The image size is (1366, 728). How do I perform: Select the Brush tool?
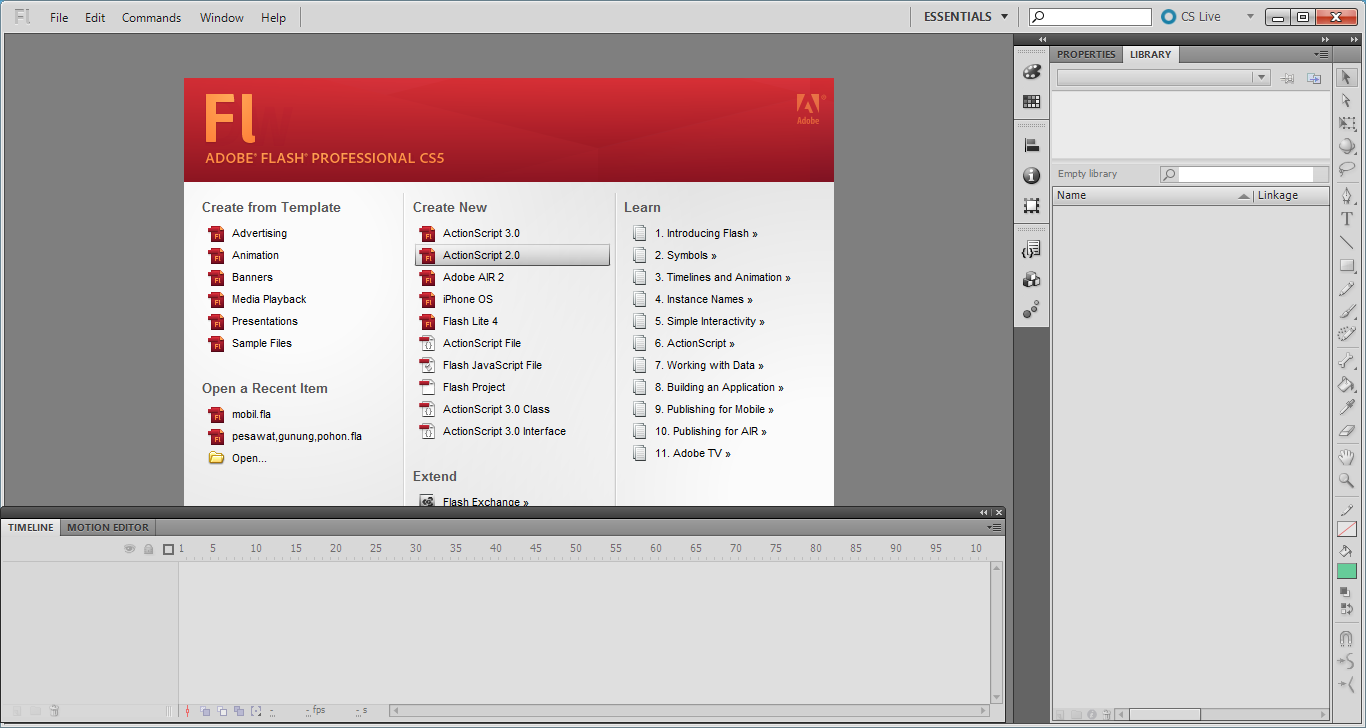coord(1347,312)
